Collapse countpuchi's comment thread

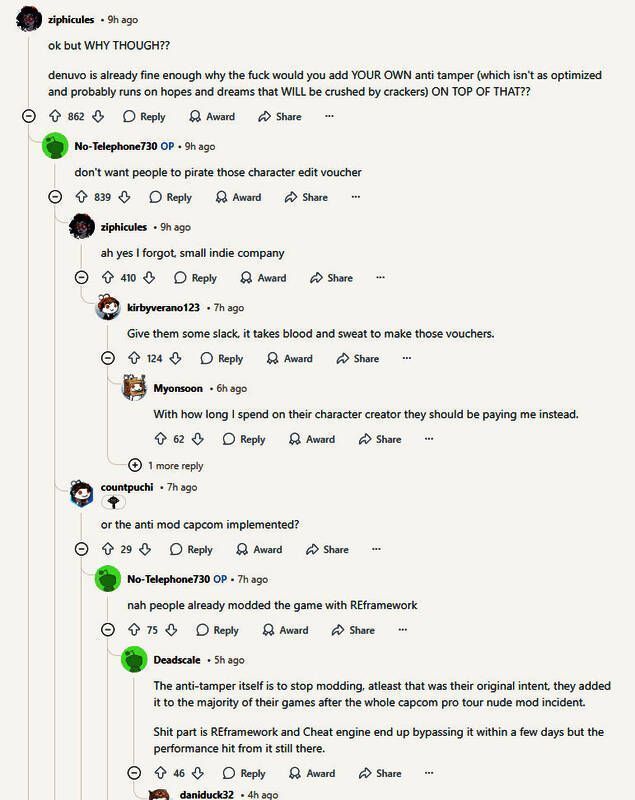point(82,549)
